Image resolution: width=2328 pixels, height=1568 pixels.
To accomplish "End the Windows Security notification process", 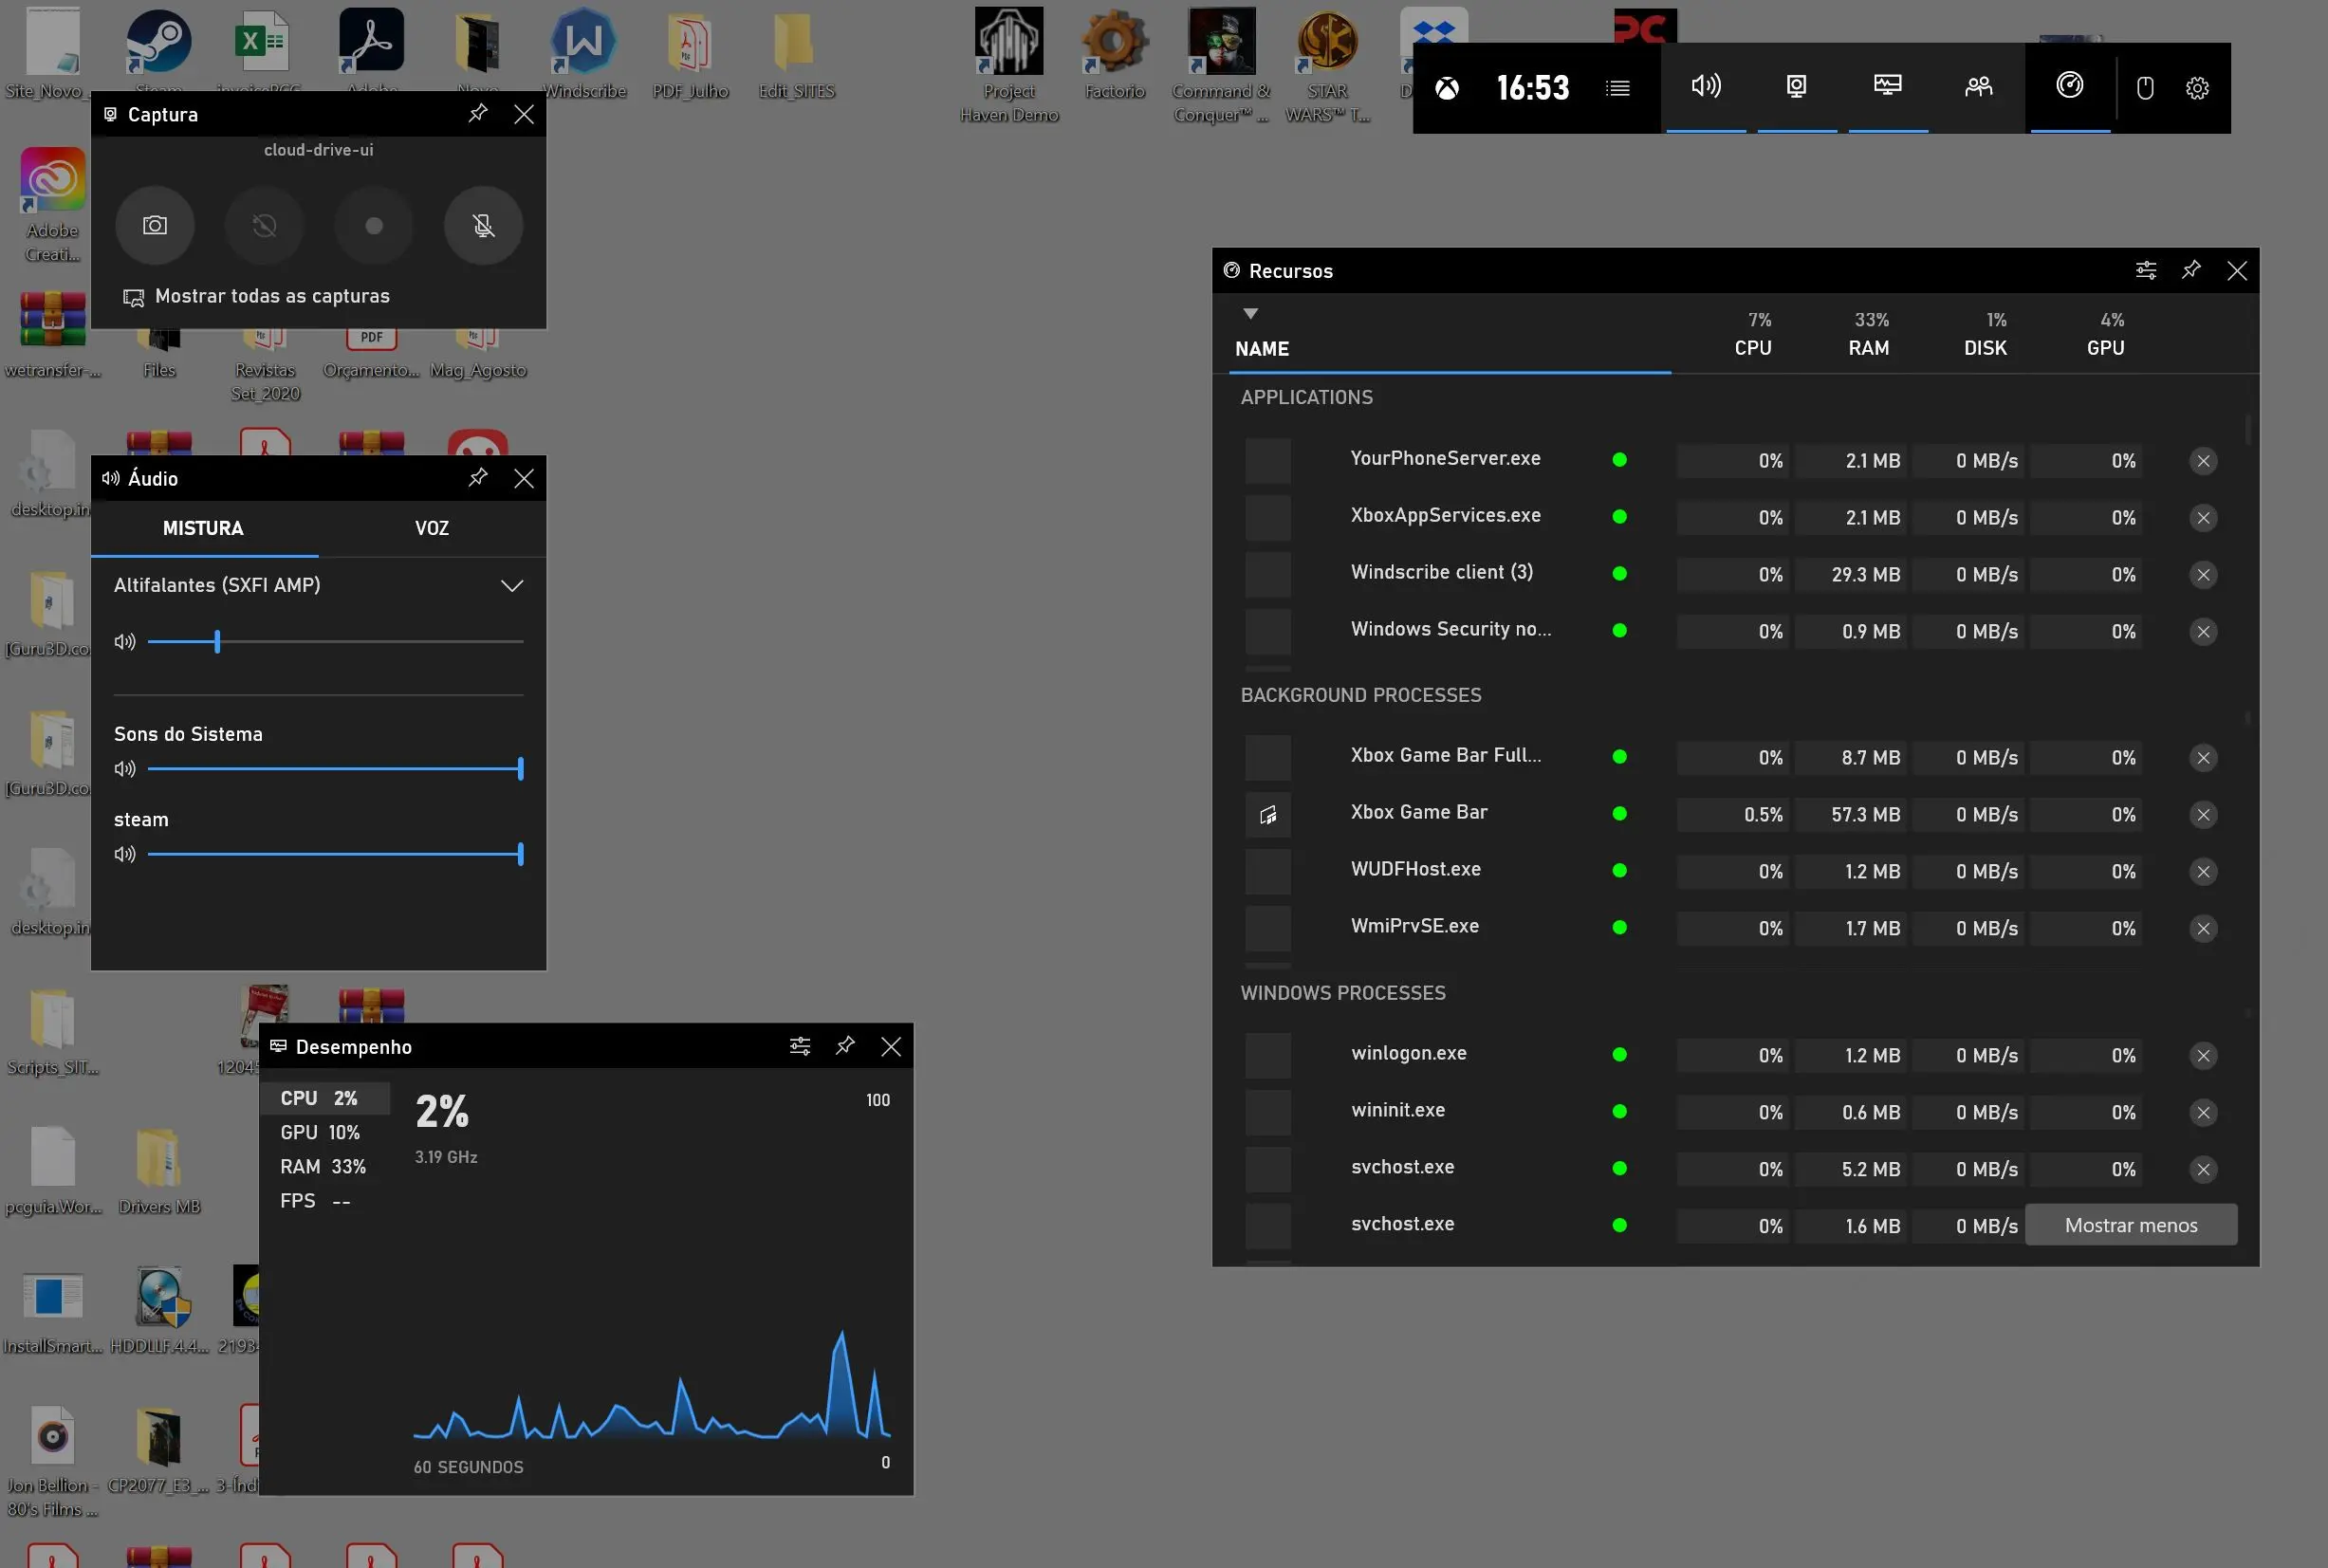I will (2203, 632).
